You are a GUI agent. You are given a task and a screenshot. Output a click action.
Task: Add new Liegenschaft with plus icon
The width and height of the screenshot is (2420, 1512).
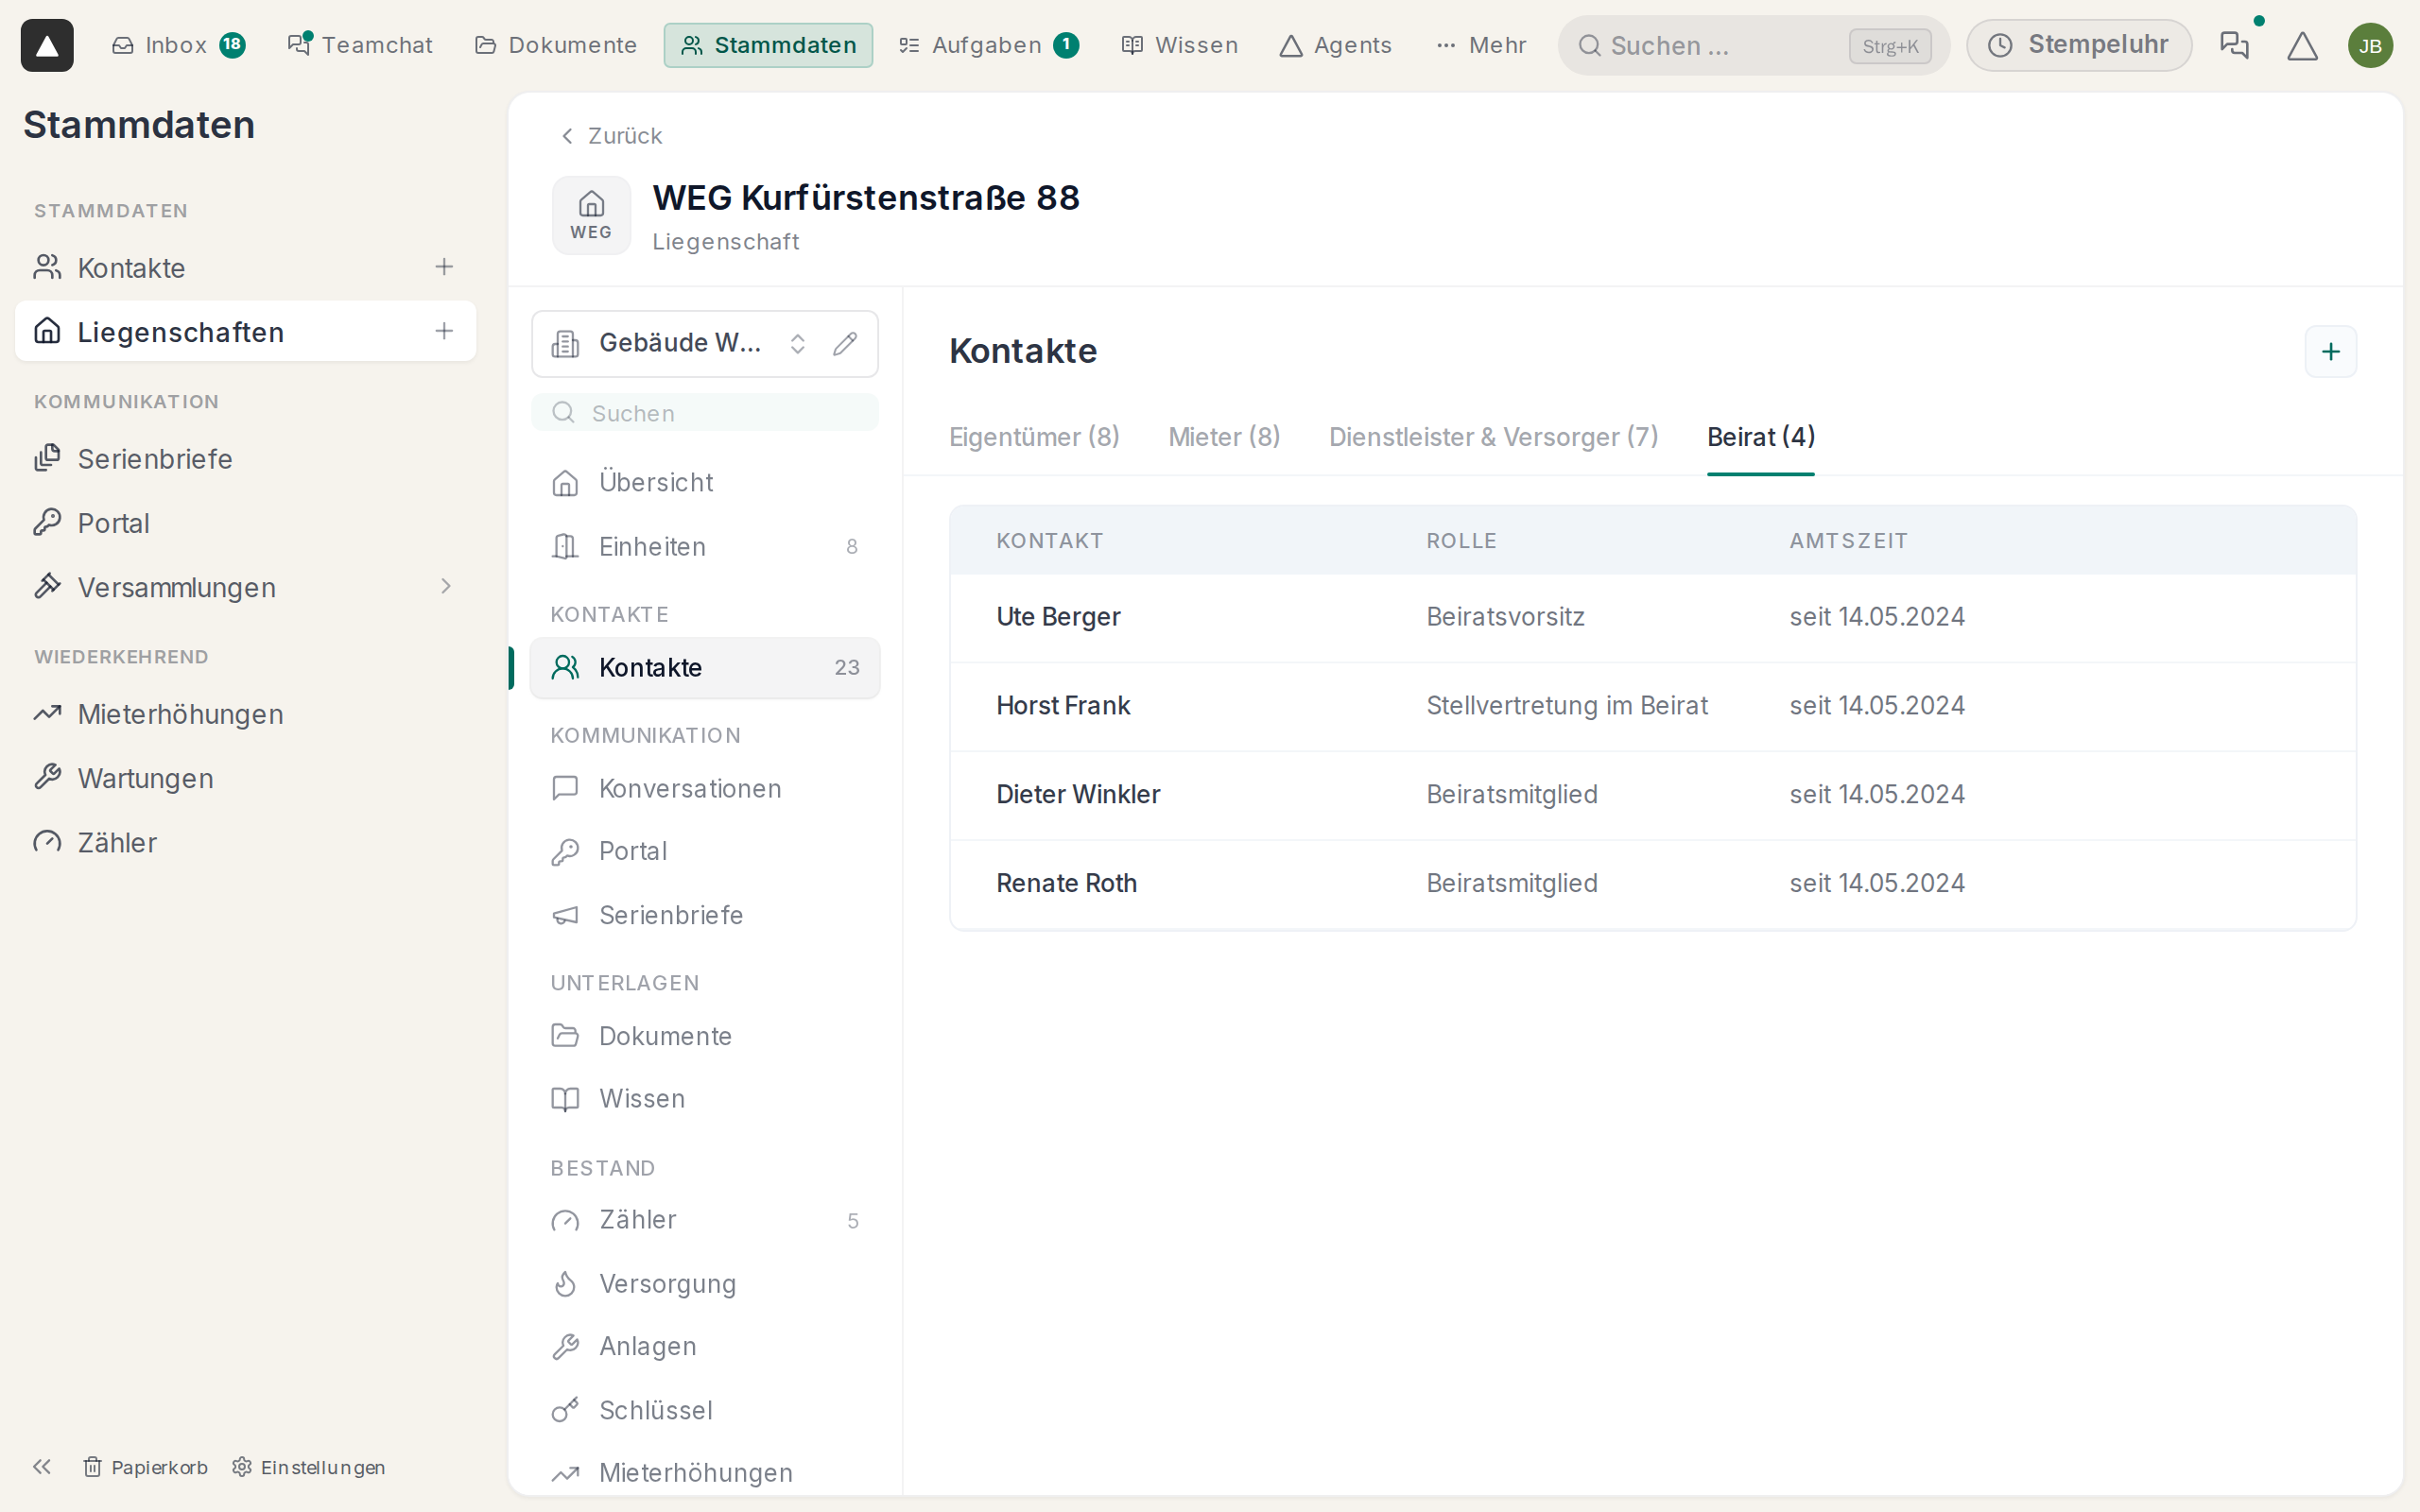click(444, 331)
